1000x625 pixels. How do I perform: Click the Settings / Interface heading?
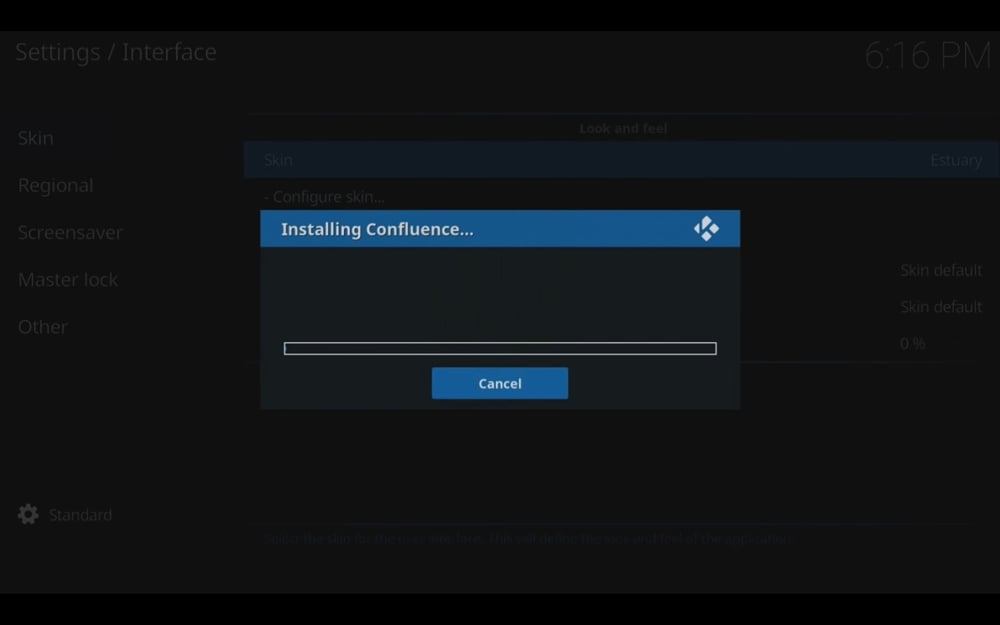point(115,52)
